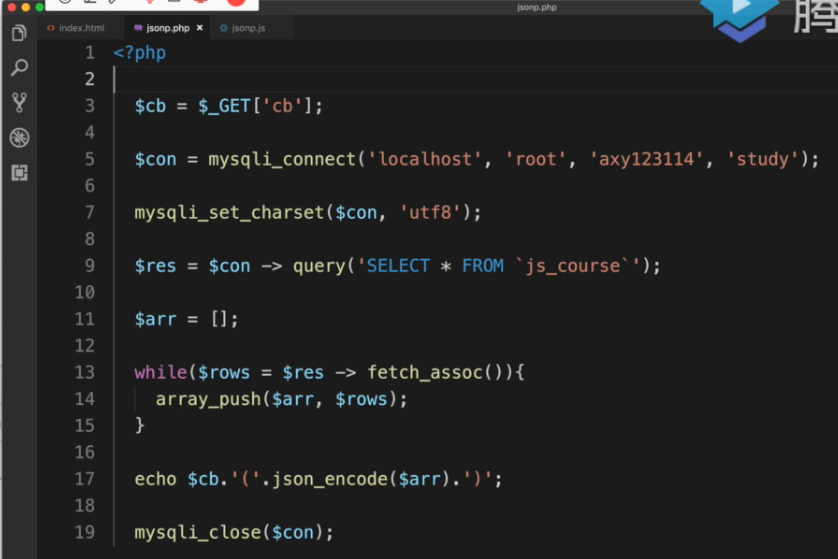The width and height of the screenshot is (838, 559).
Task: Click the green maximize window button
Action: 40,7
